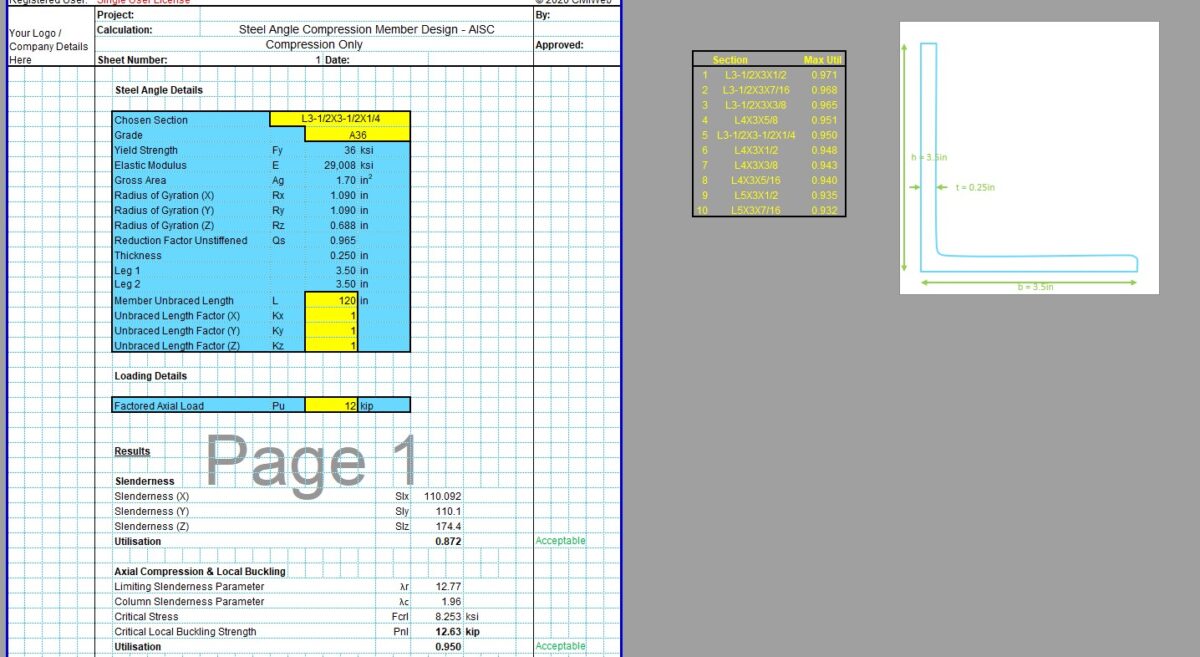
Task: Select the Elastic Modulus value 29,008
Action: pyautogui.click(x=341, y=165)
